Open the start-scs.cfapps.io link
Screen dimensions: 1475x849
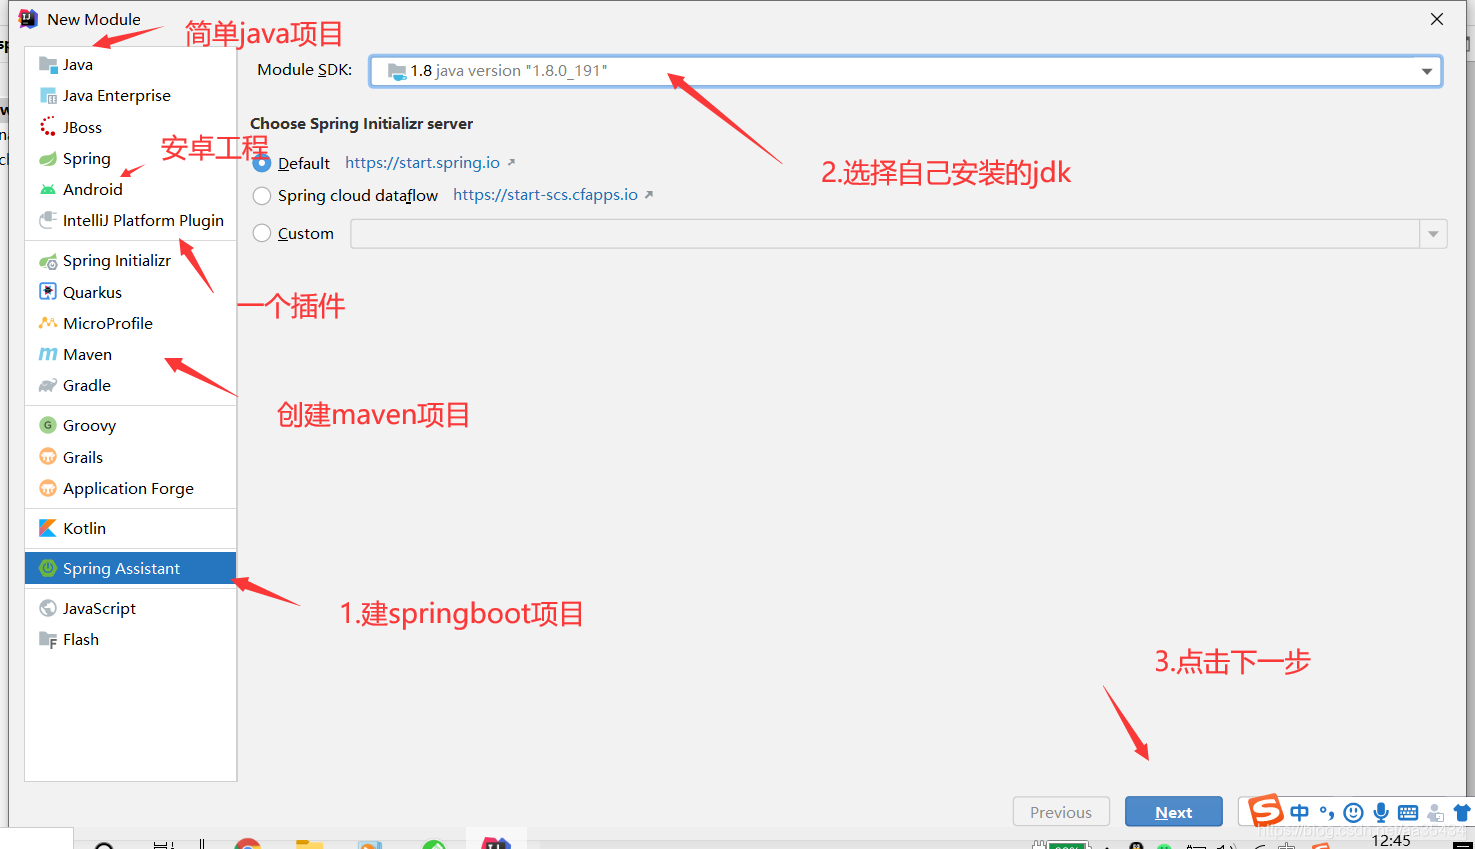[x=545, y=194]
